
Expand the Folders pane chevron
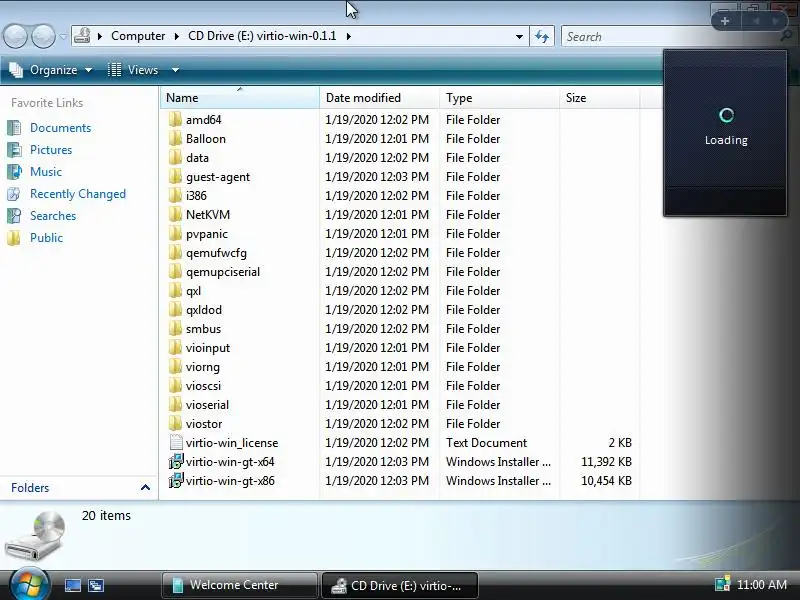[x=145, y=488]
